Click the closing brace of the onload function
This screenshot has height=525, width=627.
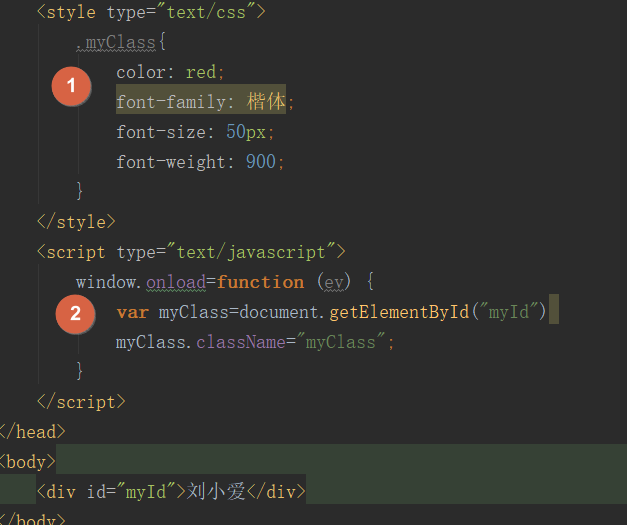80,371
